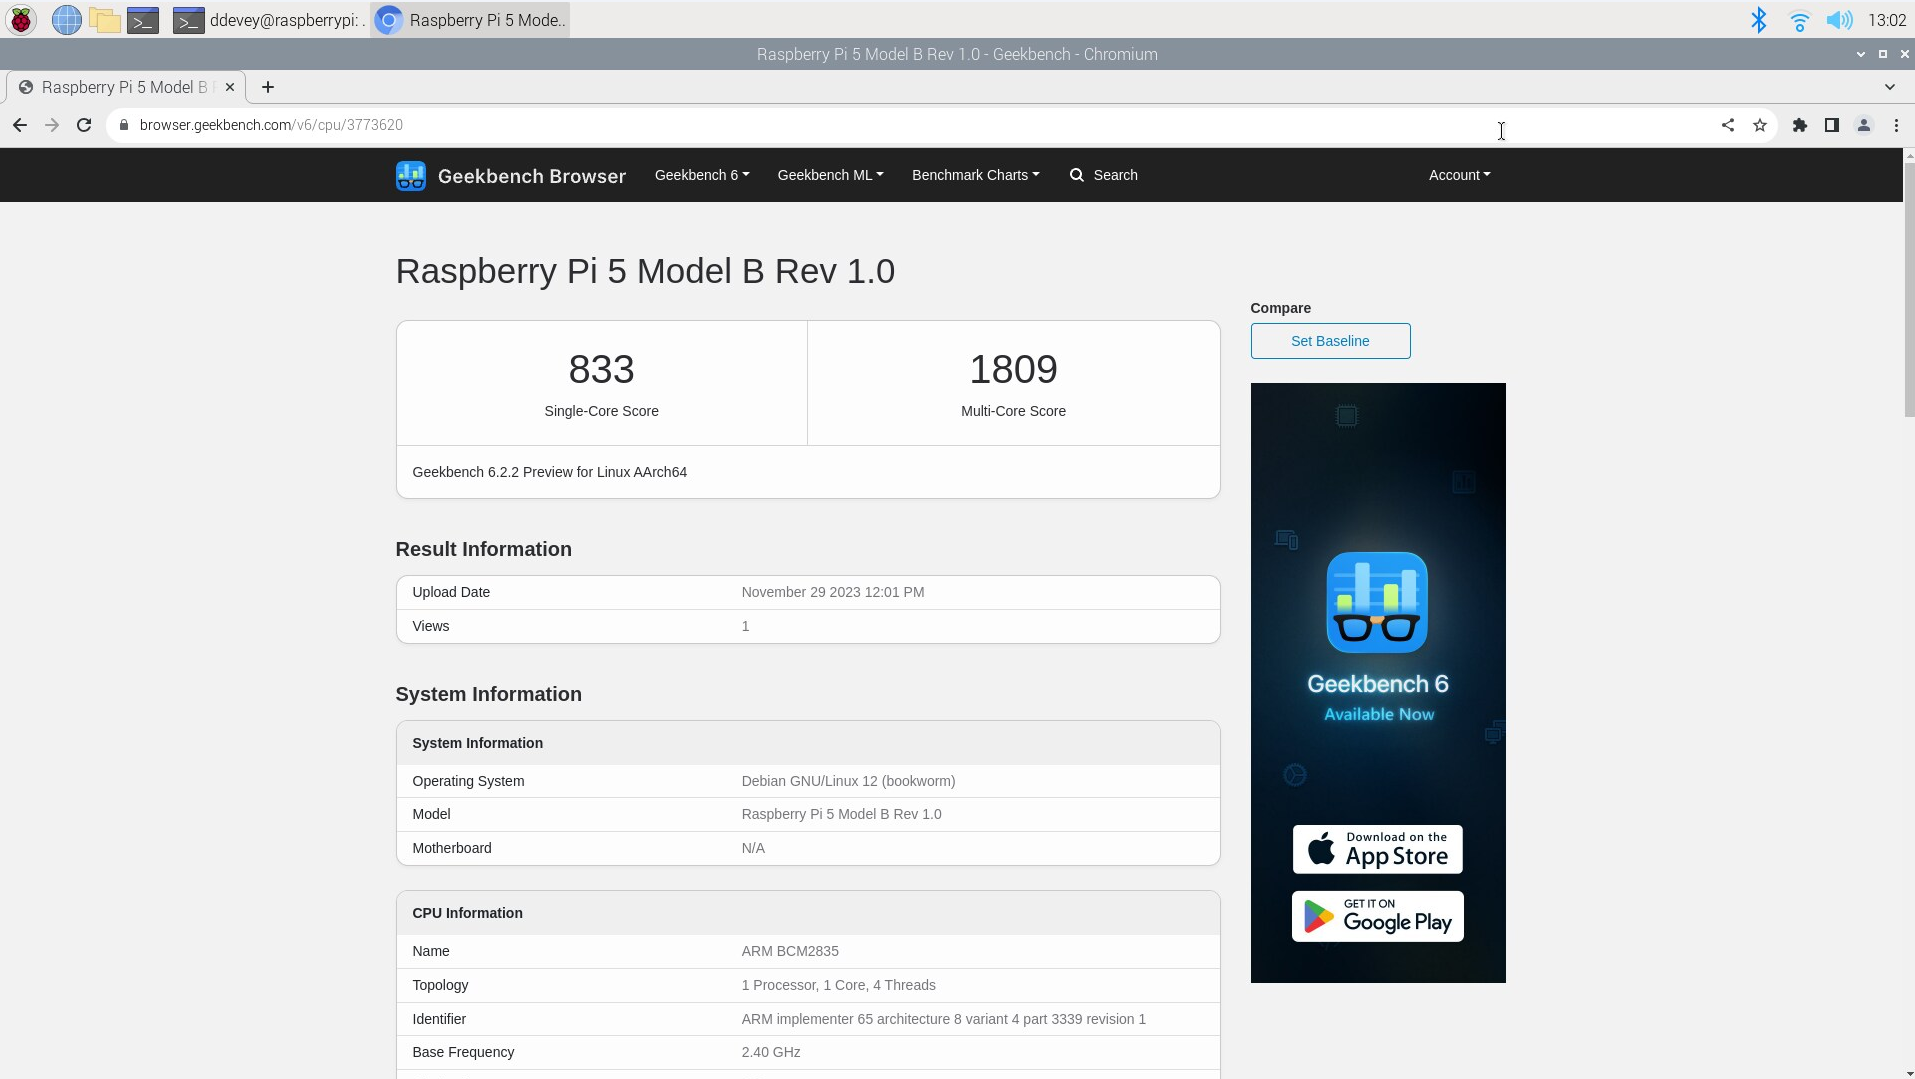Click the page title heading Raspberry Pi 5
The image size is (1915, 1079).
tap(645, 271)
